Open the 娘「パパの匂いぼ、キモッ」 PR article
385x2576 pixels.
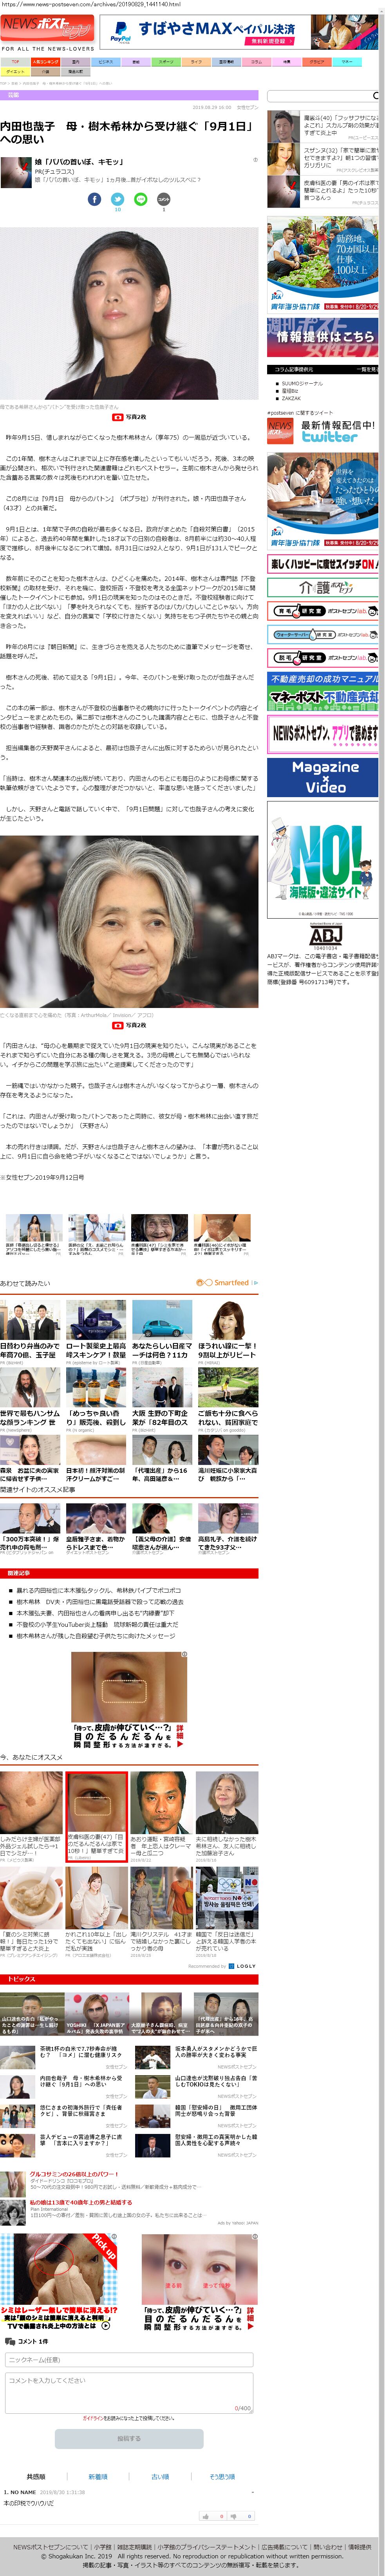[80, 161]
